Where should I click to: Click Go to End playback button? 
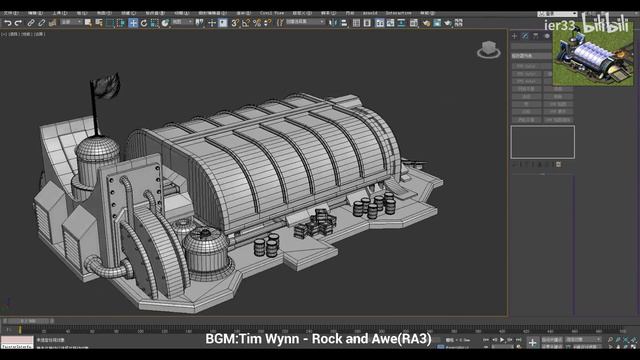(518, 340)
